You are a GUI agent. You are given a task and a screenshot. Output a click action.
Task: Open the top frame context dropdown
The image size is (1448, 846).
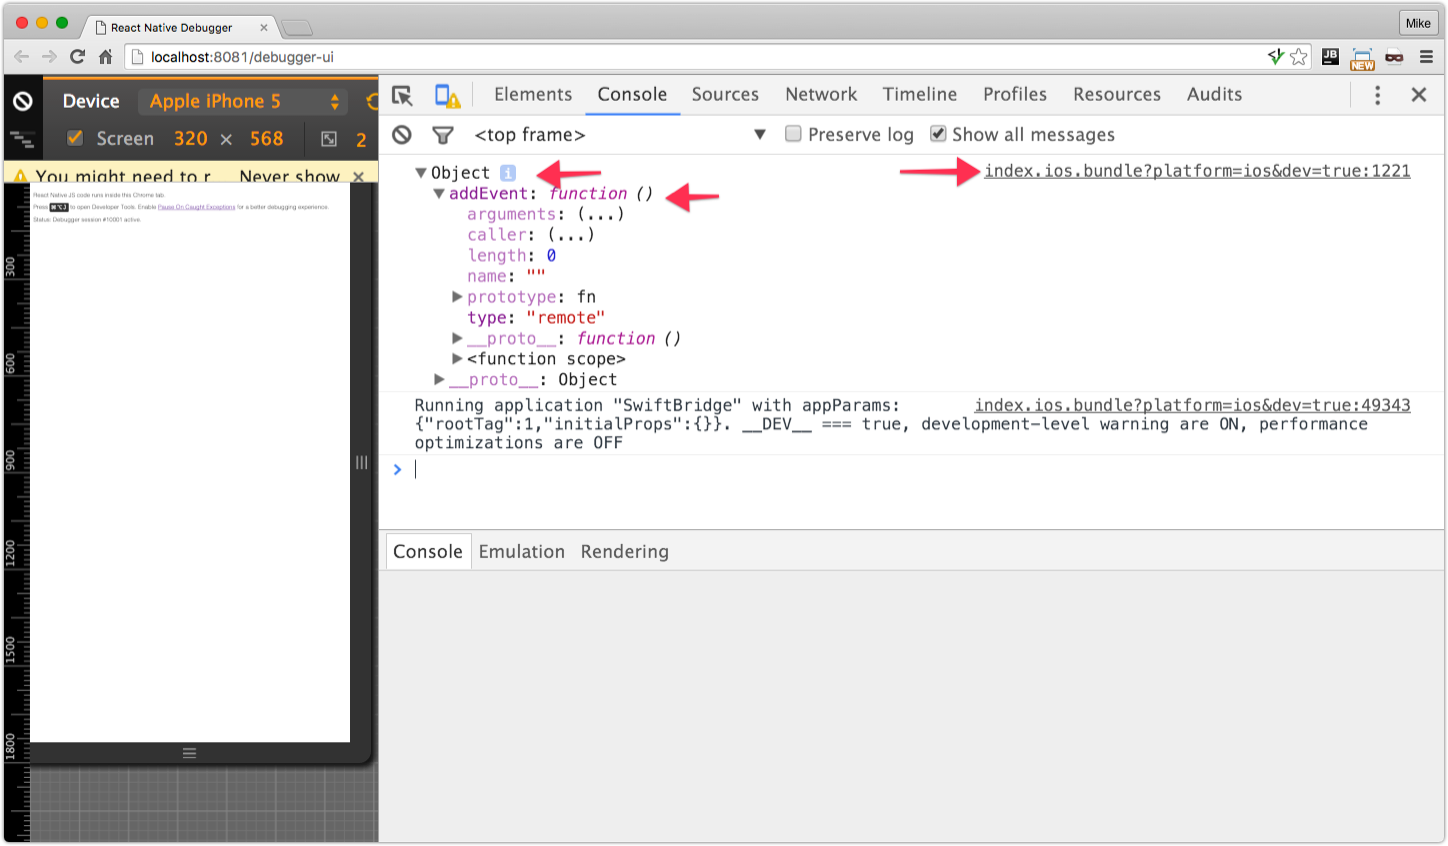(x=620, y=134)
